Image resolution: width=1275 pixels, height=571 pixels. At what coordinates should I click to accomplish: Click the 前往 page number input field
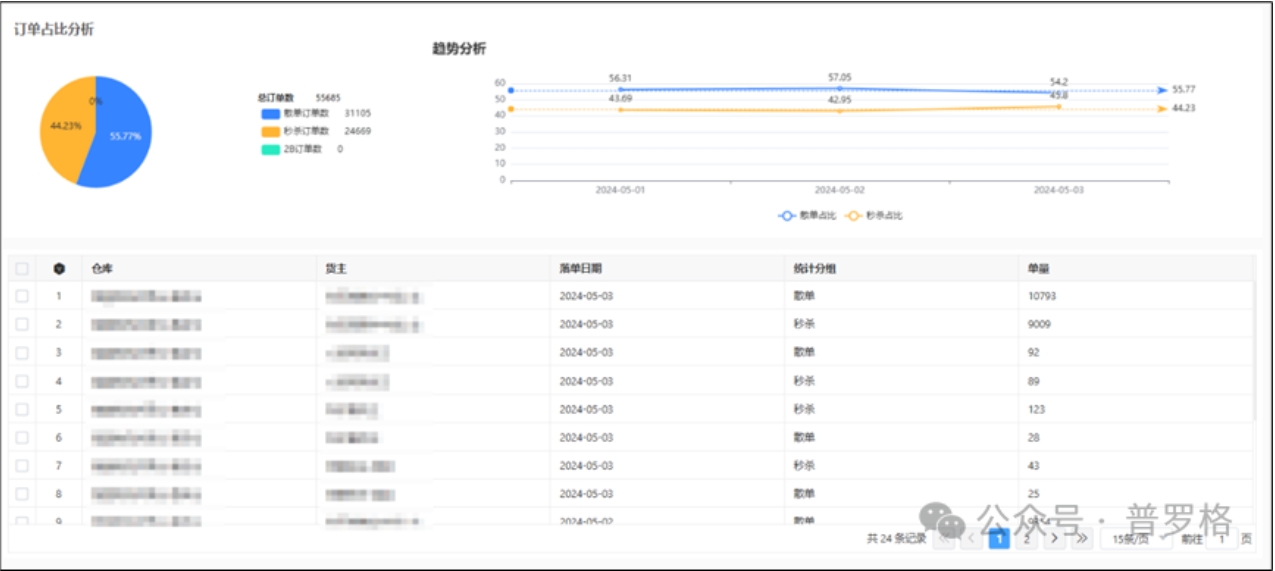(x=1221, y=539)
